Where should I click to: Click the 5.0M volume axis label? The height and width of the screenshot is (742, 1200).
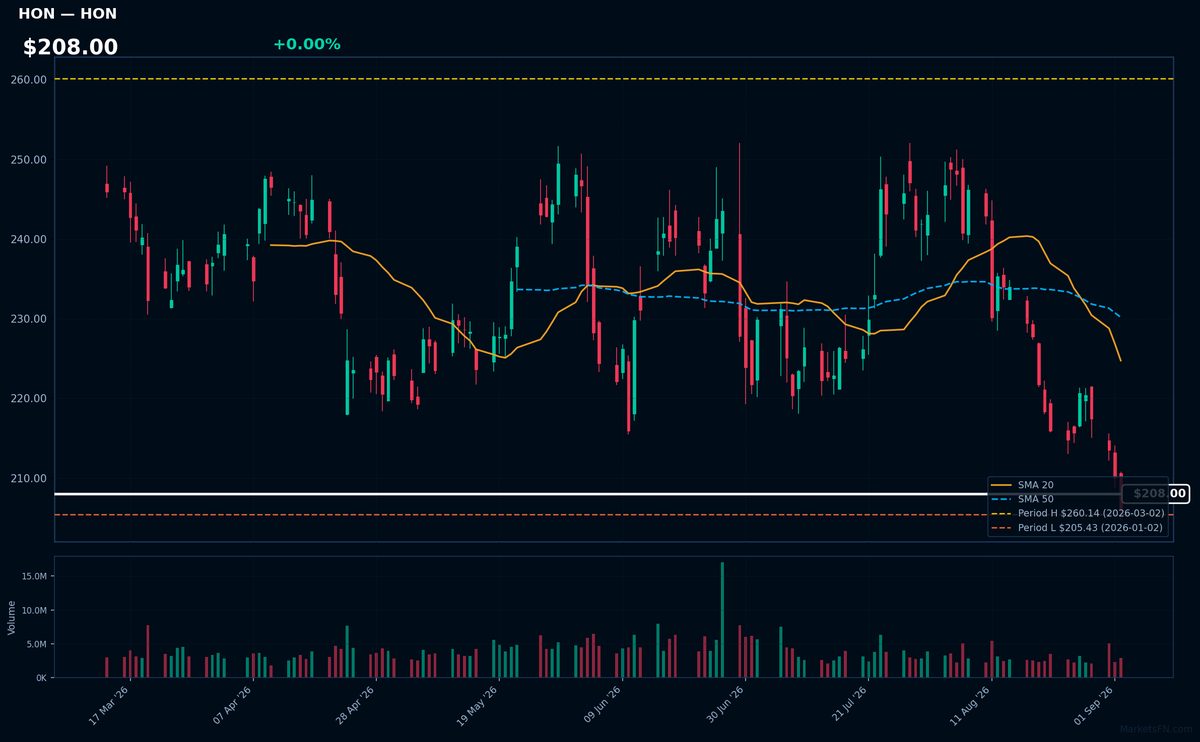36,644
